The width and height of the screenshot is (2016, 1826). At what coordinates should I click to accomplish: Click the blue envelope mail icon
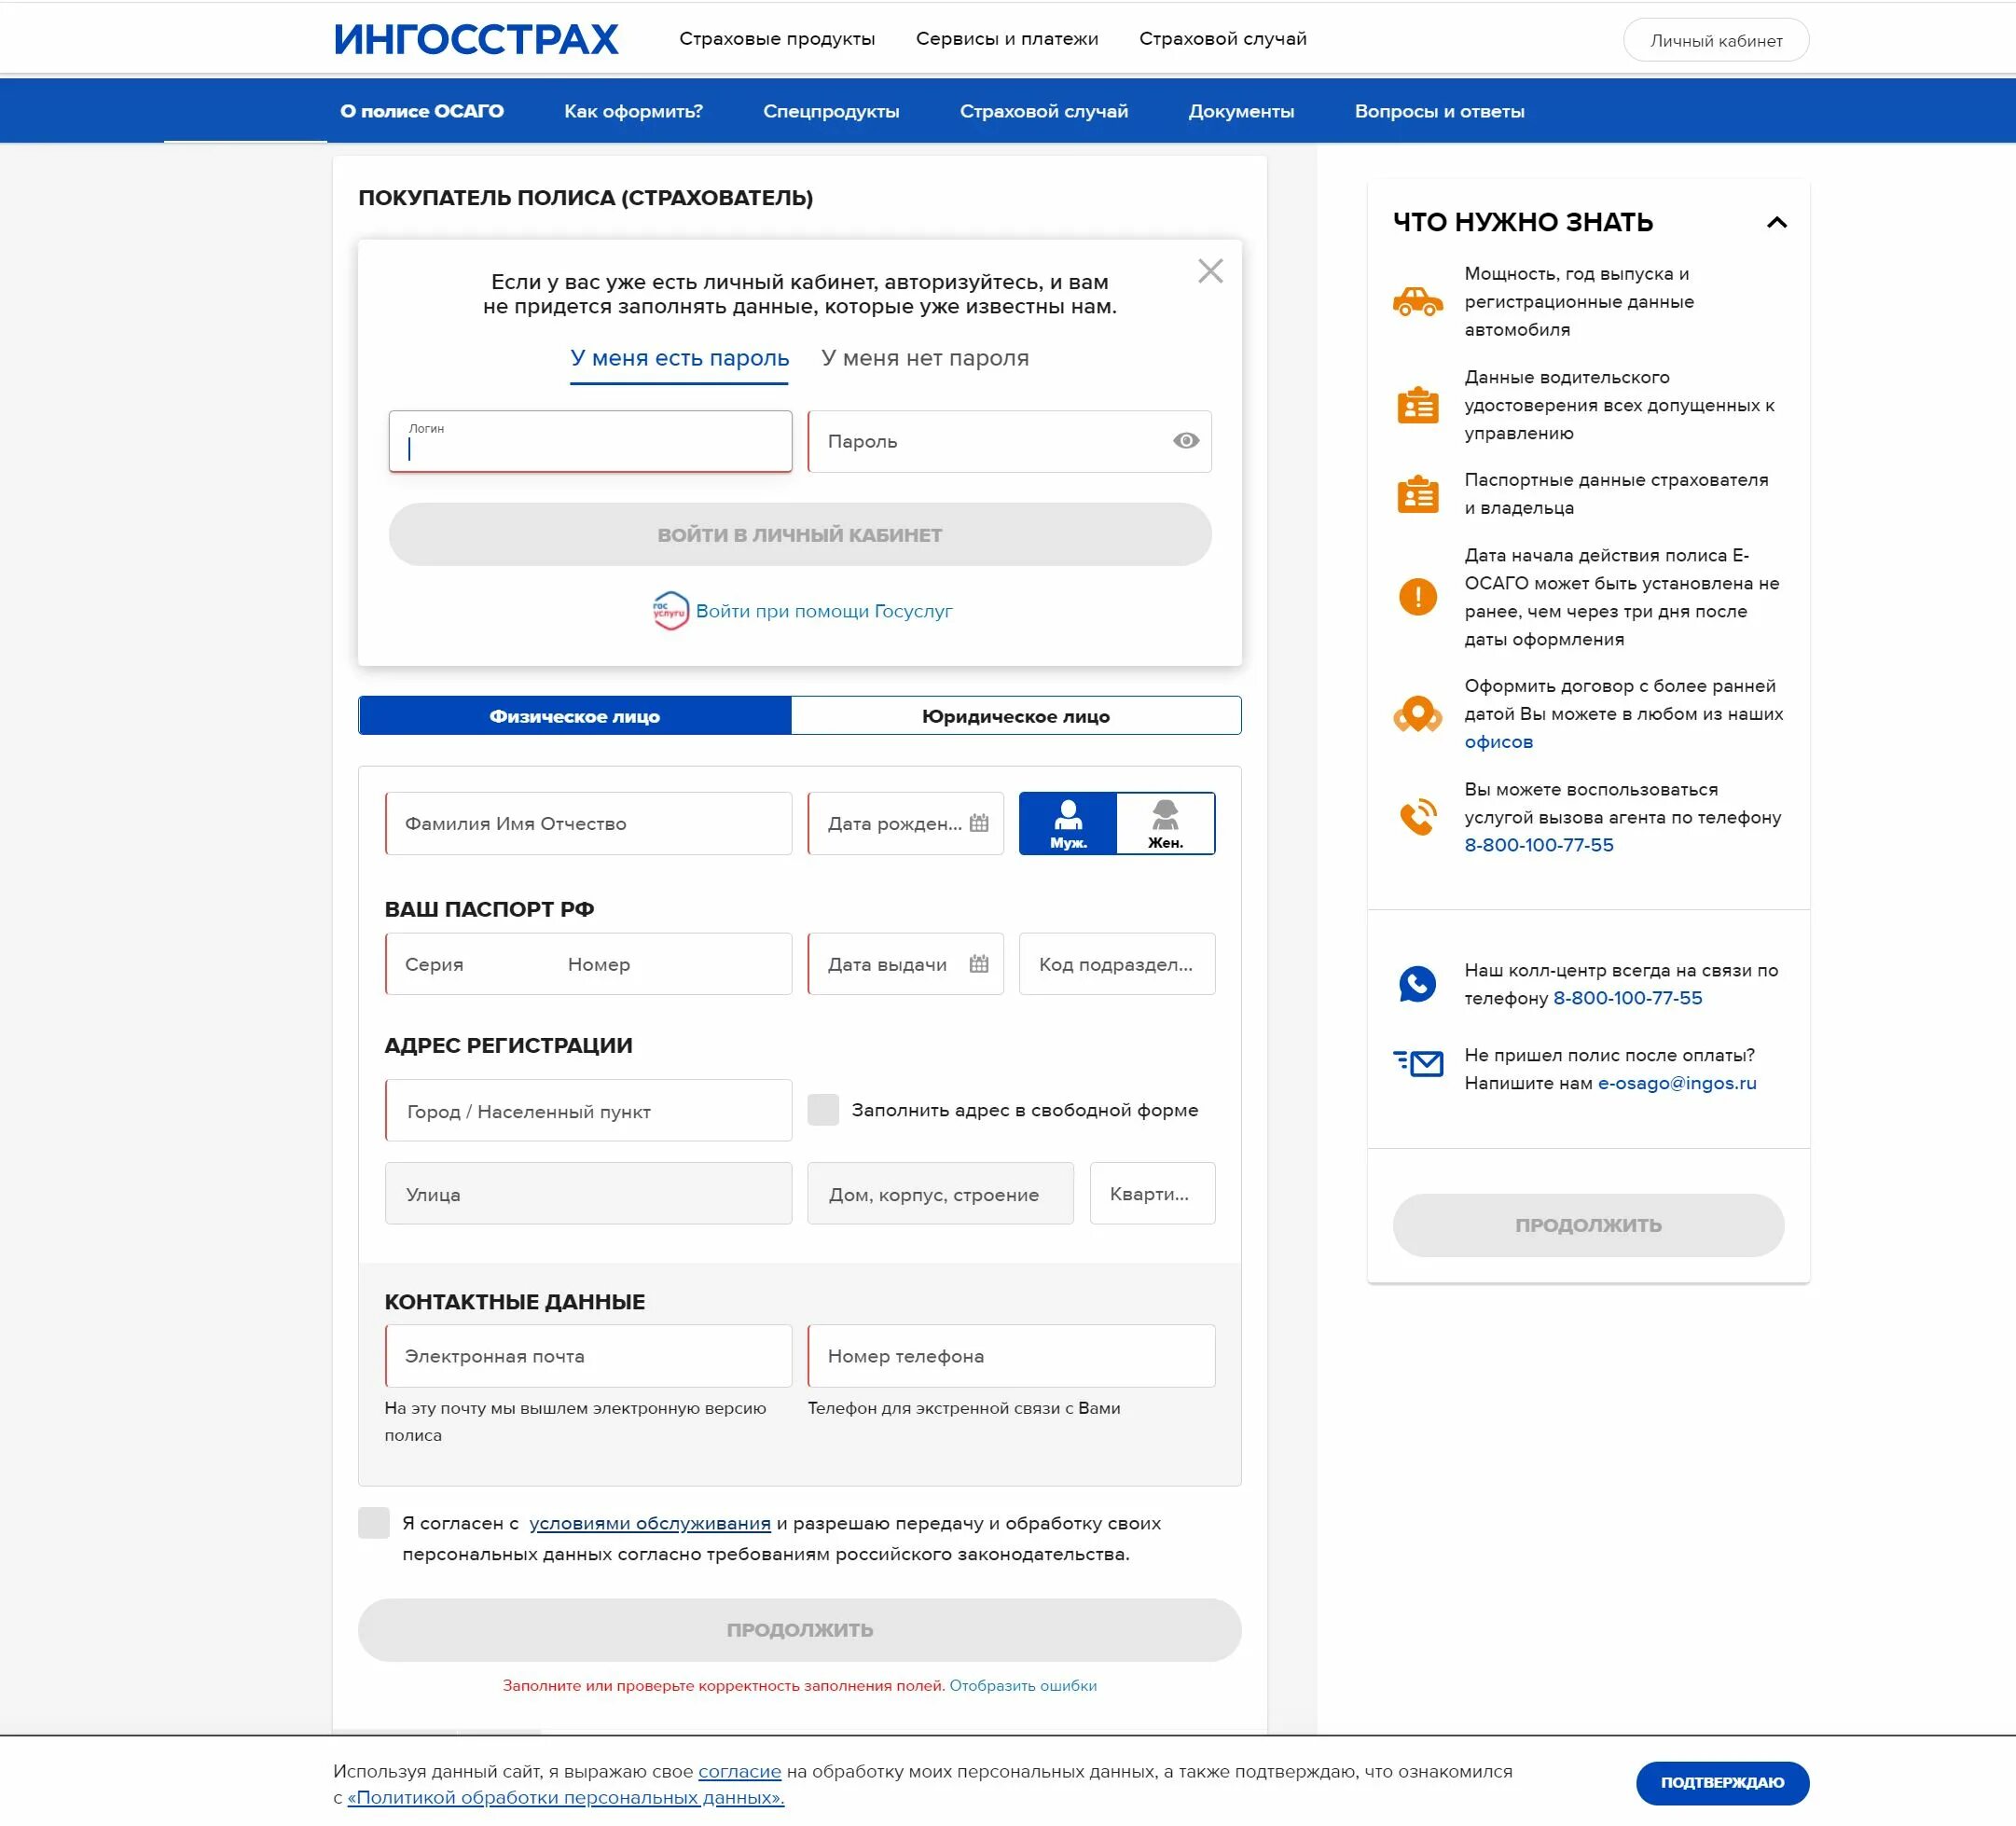pyautogui.click(x=1417, y=1063)
